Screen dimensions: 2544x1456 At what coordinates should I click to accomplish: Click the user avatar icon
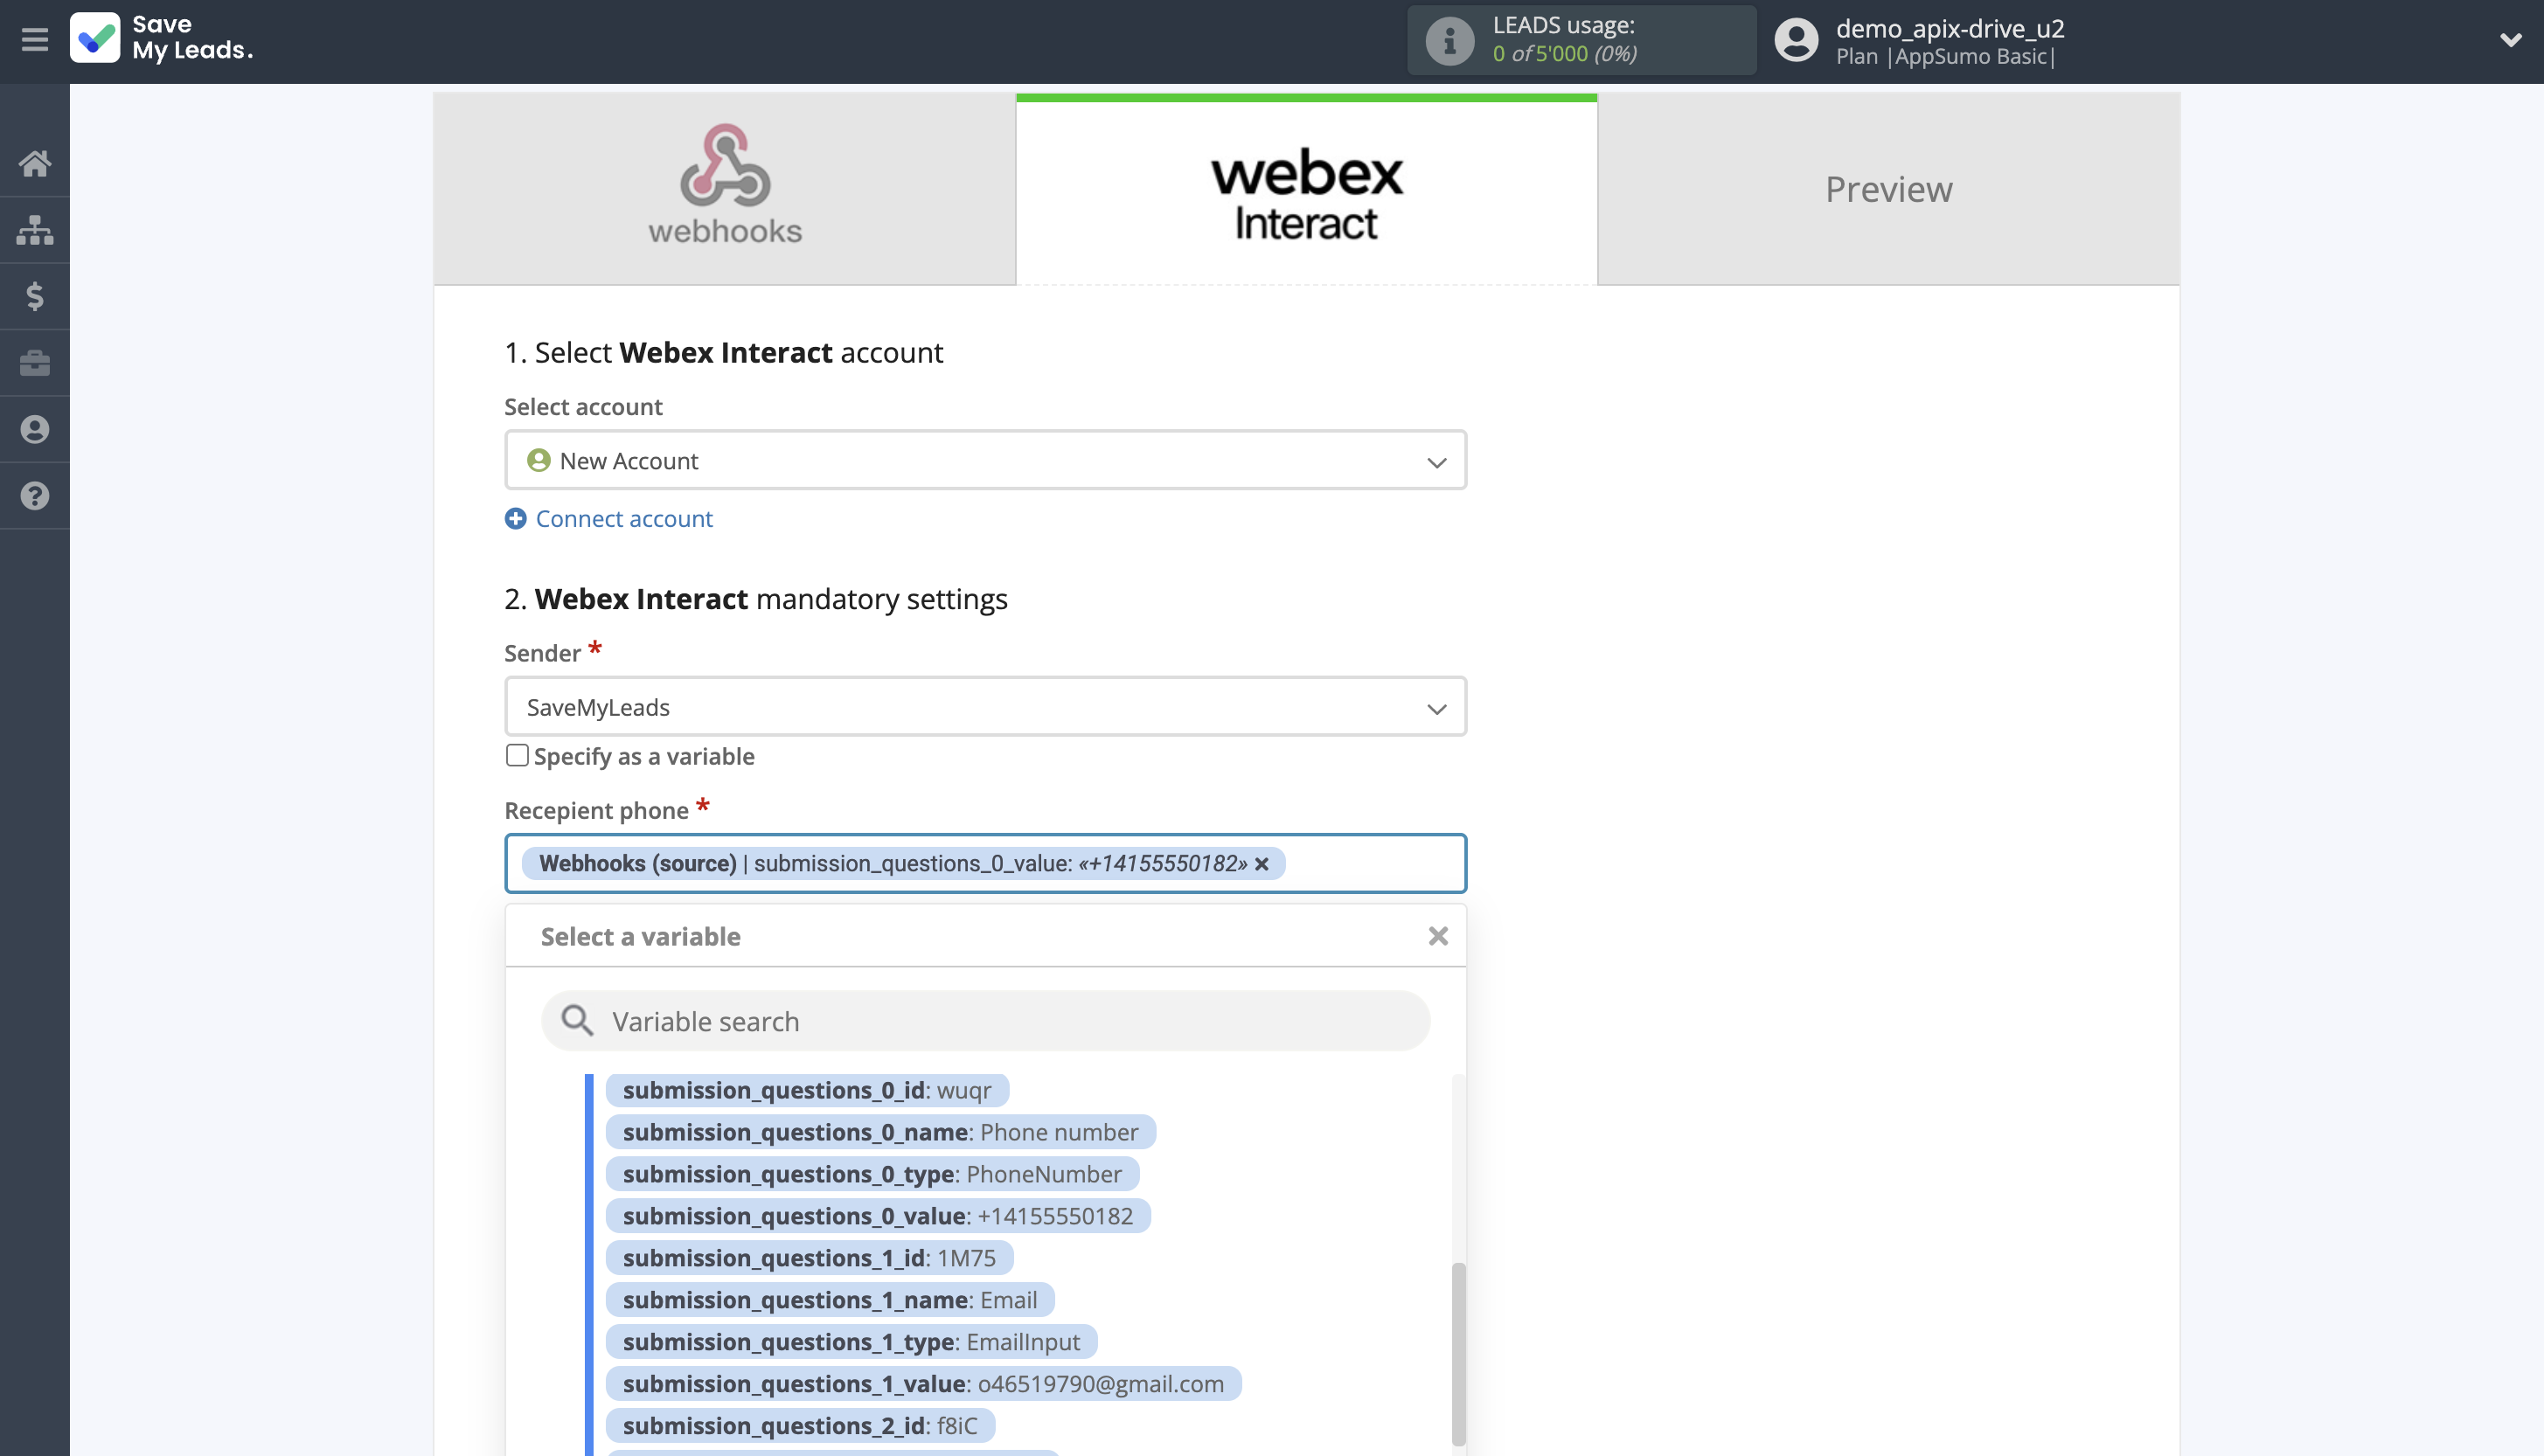click(x=1796, y=40)
